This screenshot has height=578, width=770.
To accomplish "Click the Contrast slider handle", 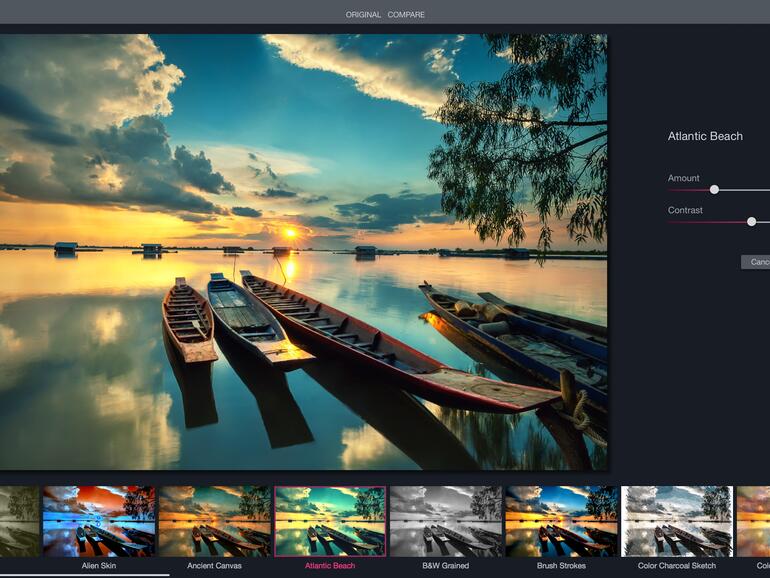I will (x=751, y=221).
